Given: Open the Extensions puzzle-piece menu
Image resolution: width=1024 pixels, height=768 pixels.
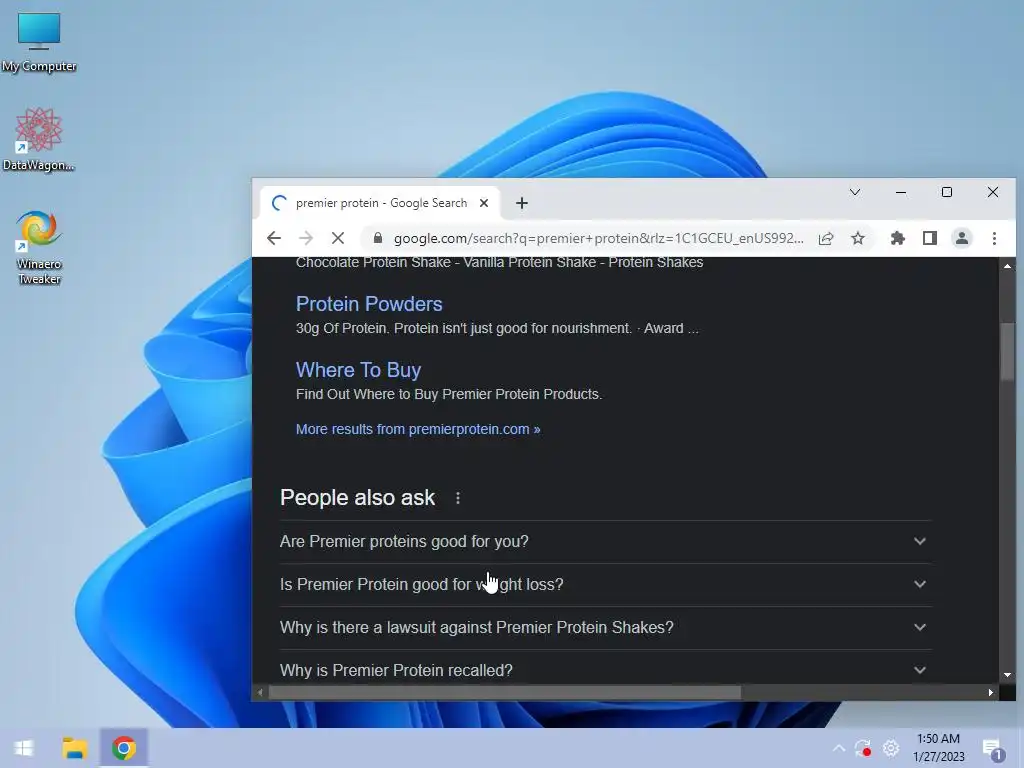Looking at the screenshot, I should 898,238.
